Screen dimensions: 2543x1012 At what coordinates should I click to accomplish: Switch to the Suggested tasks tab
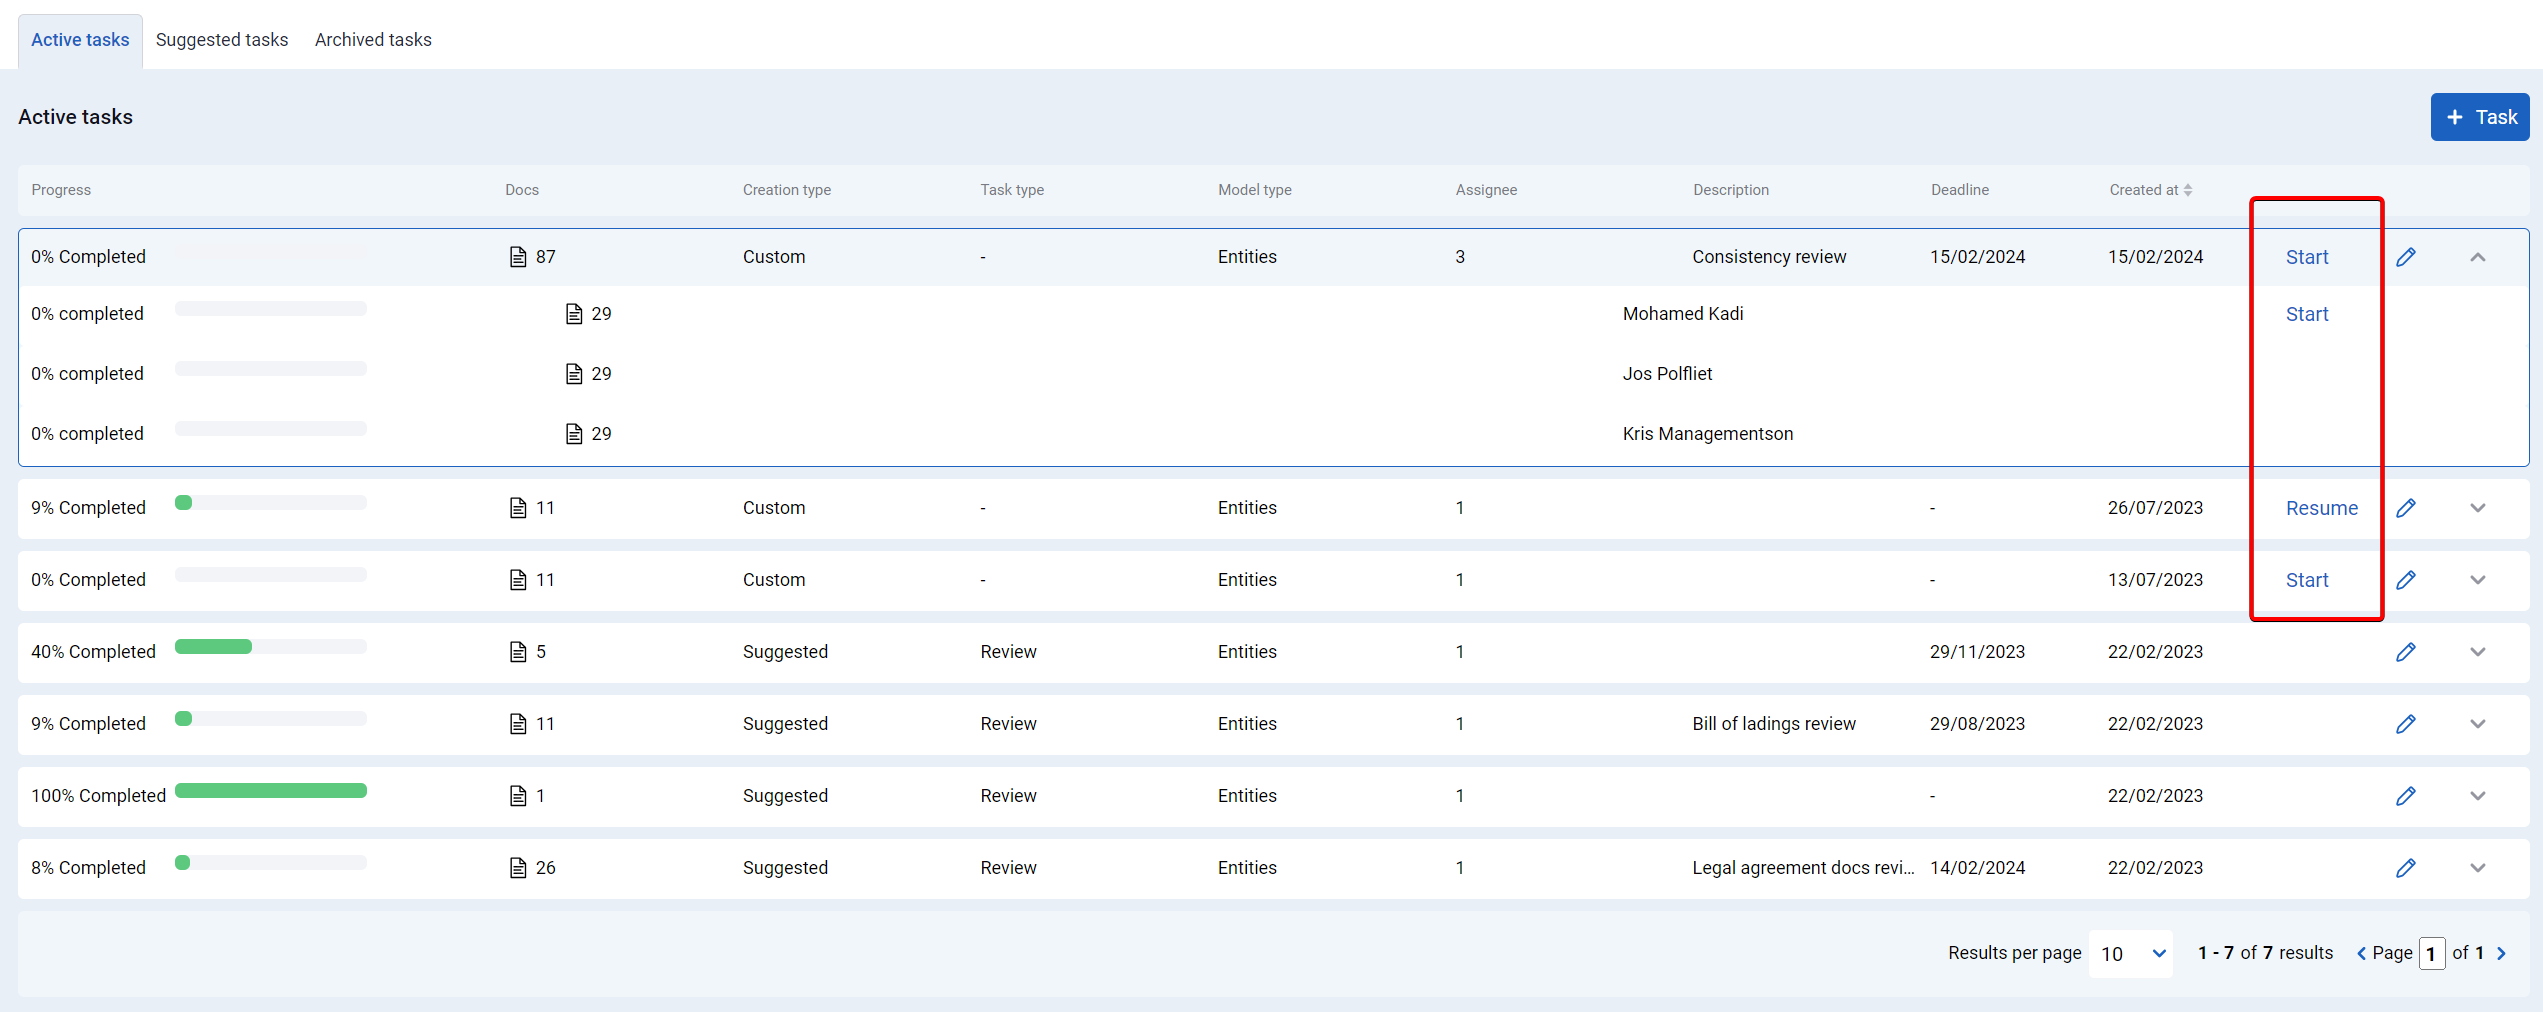[x=222, y=40]
